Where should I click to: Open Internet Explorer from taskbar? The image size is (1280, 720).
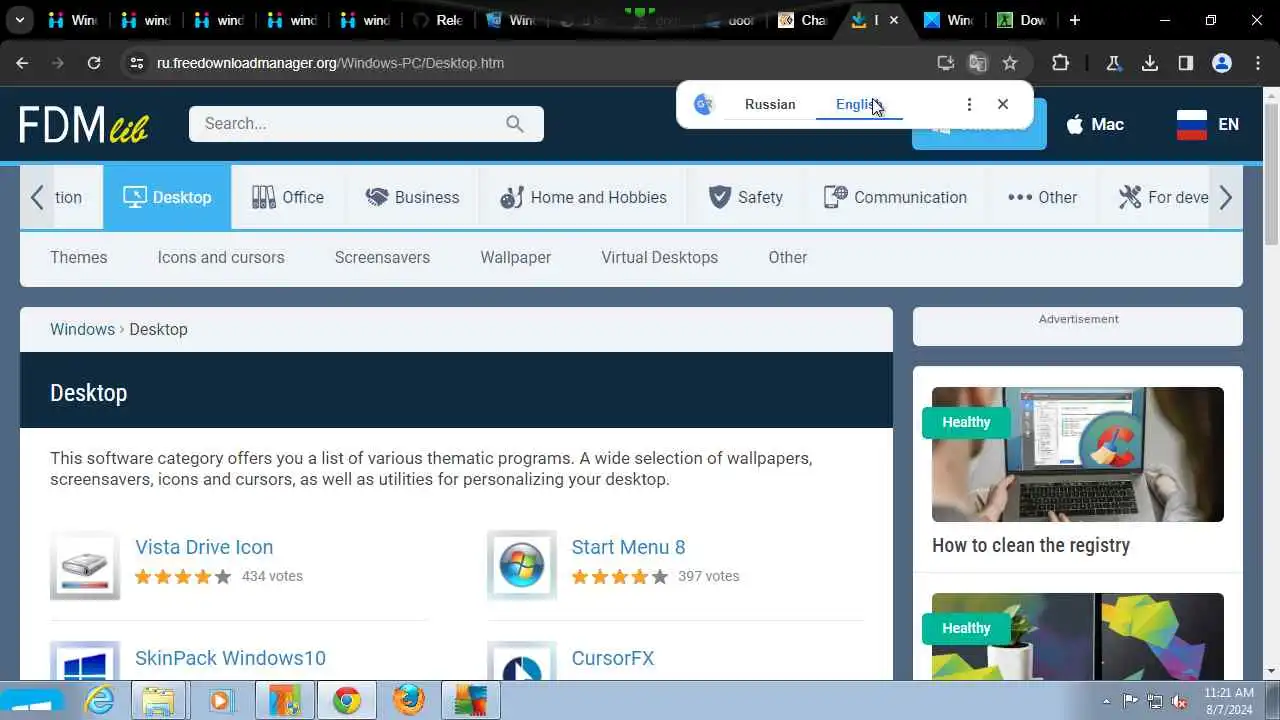pyautogui.click(x=100, y=701)
